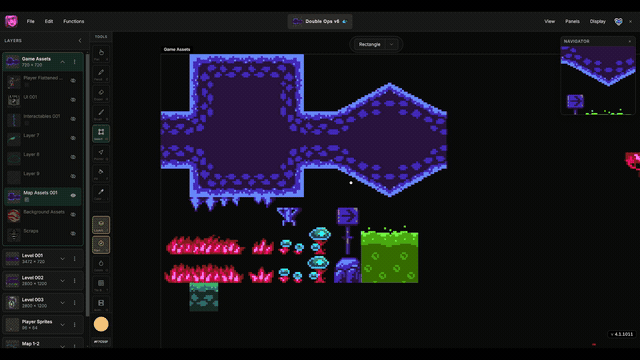
Task: Open the Panels menu
Action: point(572,21)
